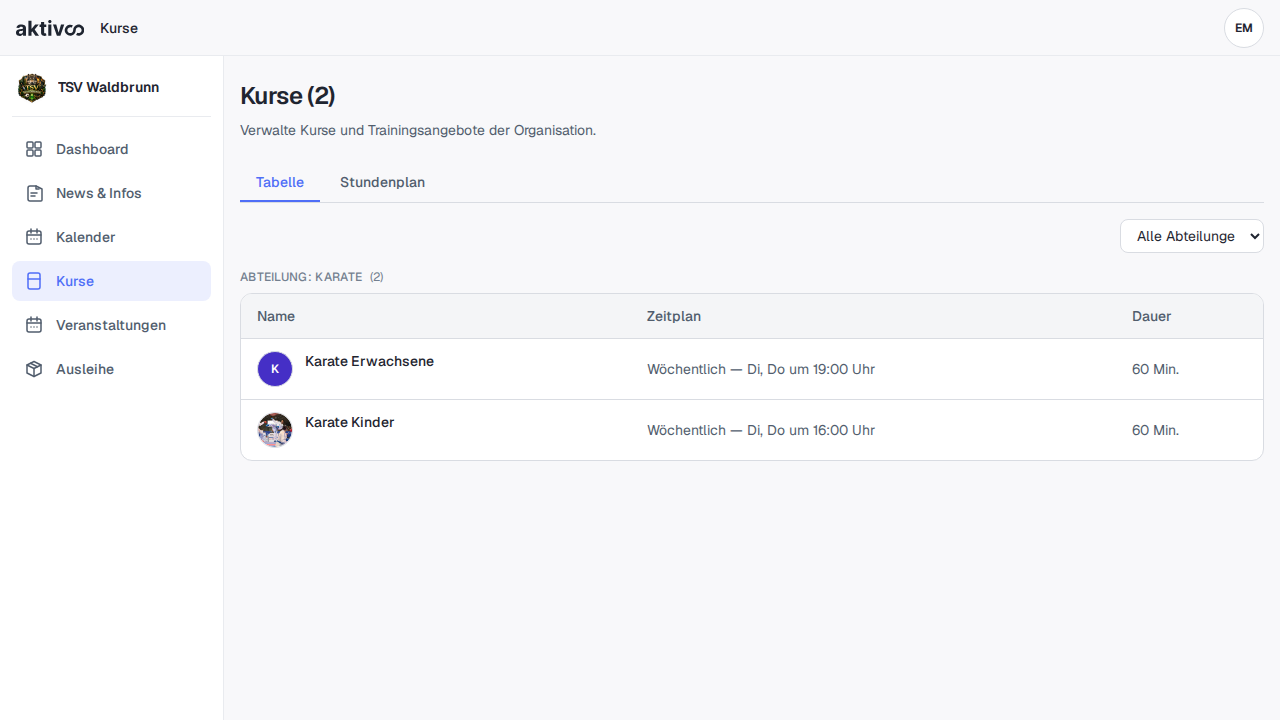Select the Tabelle tab

tap(280, 183)
